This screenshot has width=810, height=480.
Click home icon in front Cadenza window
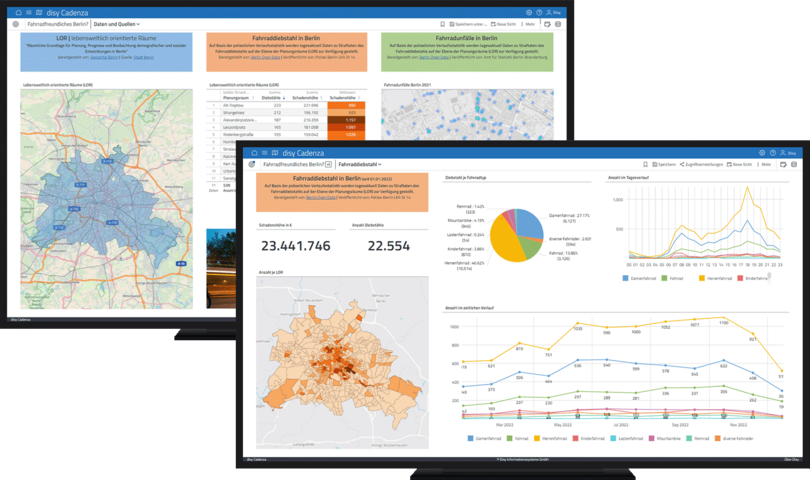click(254, 153)
